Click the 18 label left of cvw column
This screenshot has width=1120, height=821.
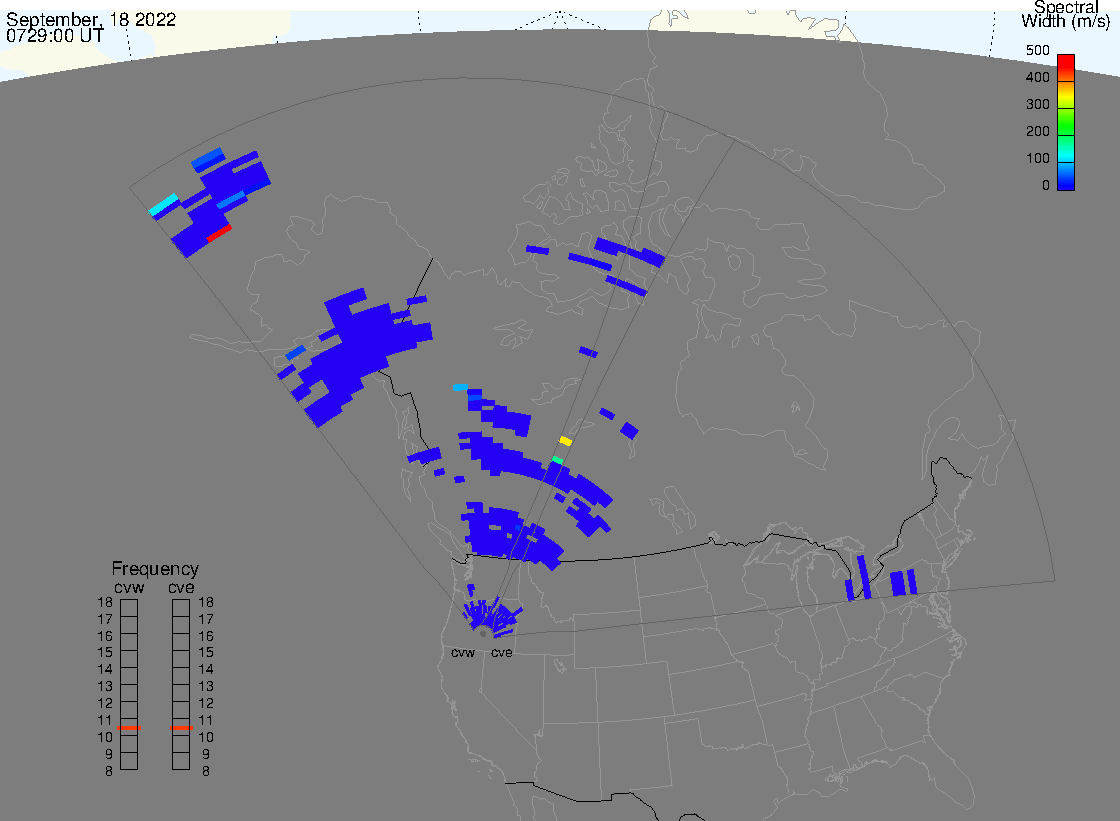pos(105,602)
